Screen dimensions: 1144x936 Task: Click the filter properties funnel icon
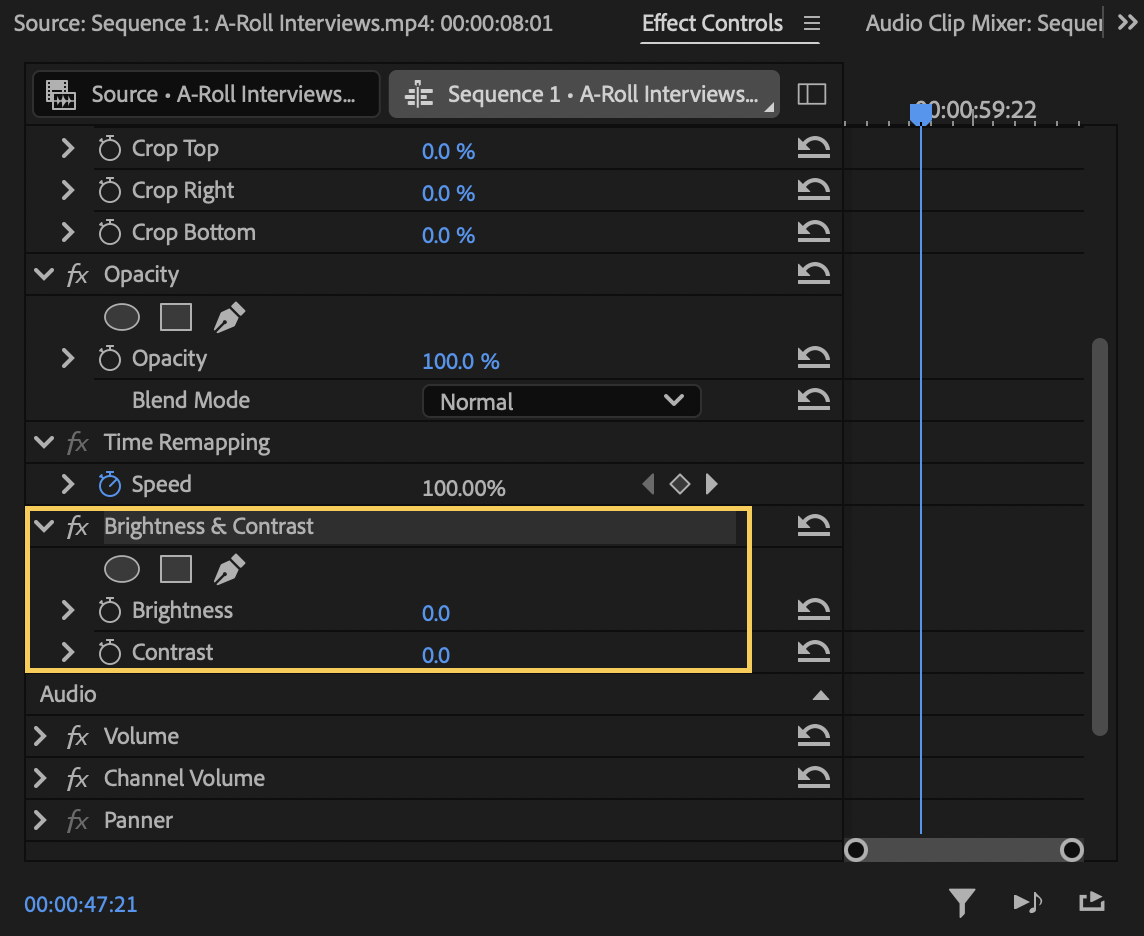[x=962, y=903]
